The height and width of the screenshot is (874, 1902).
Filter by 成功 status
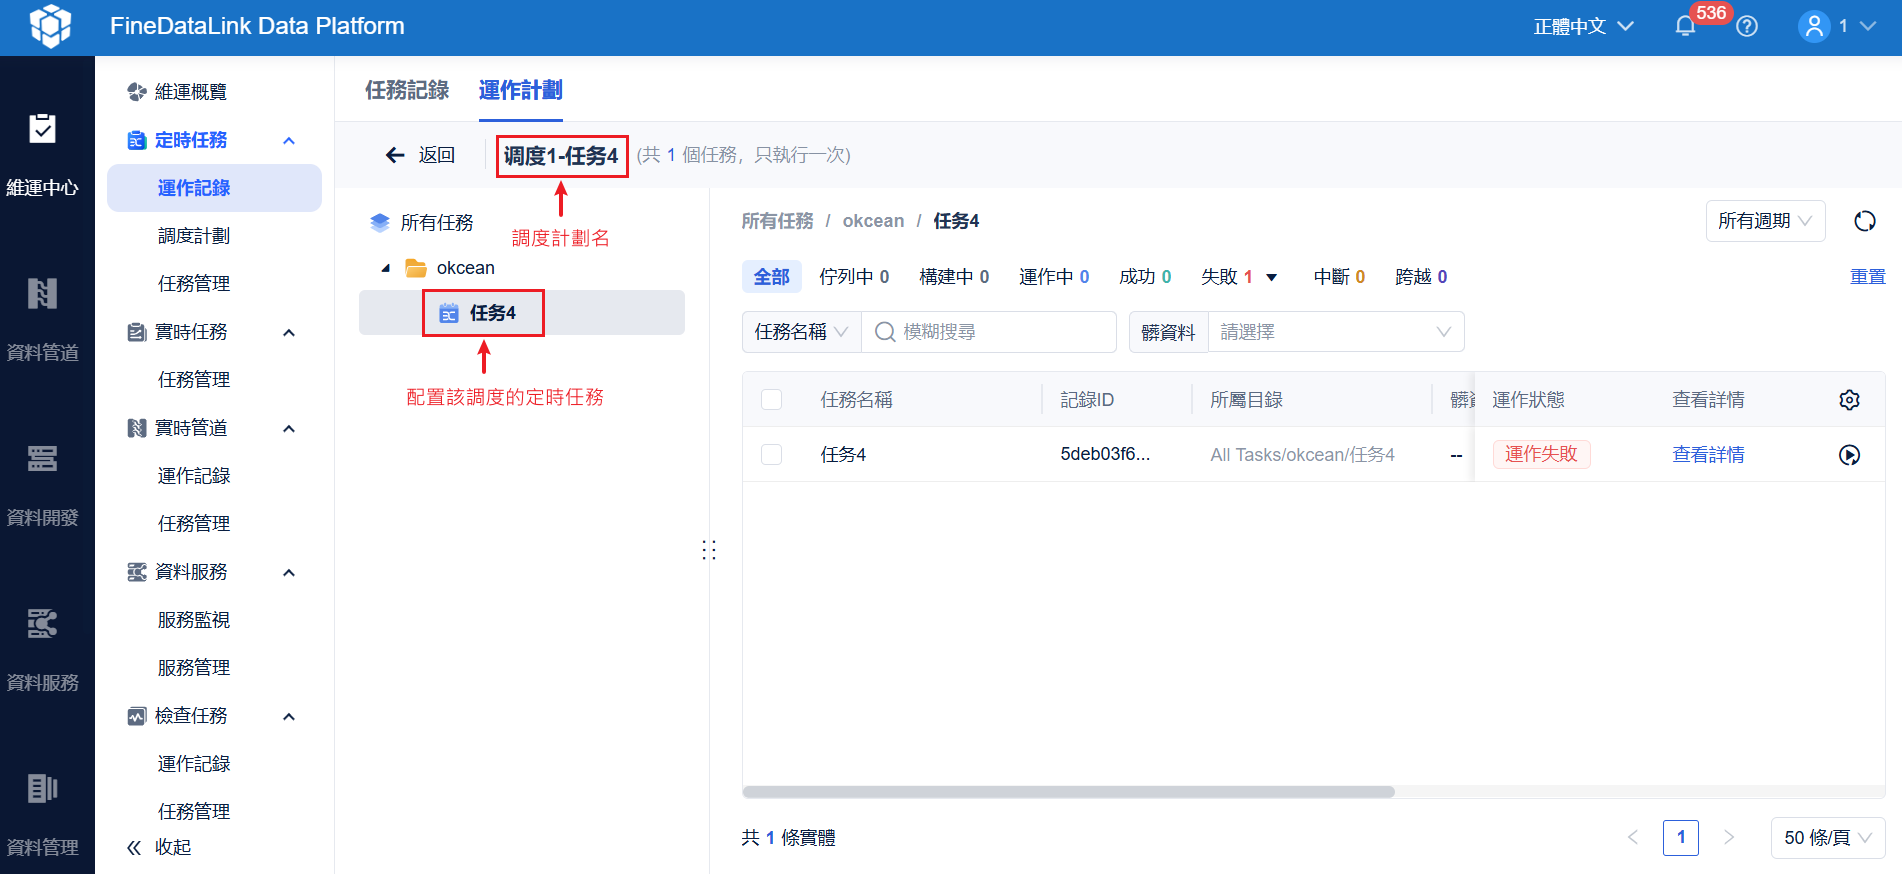1145,277
